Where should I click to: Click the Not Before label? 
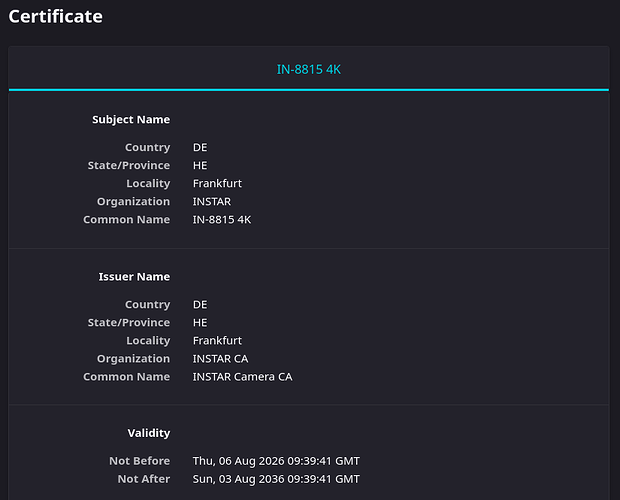point(140,461)
